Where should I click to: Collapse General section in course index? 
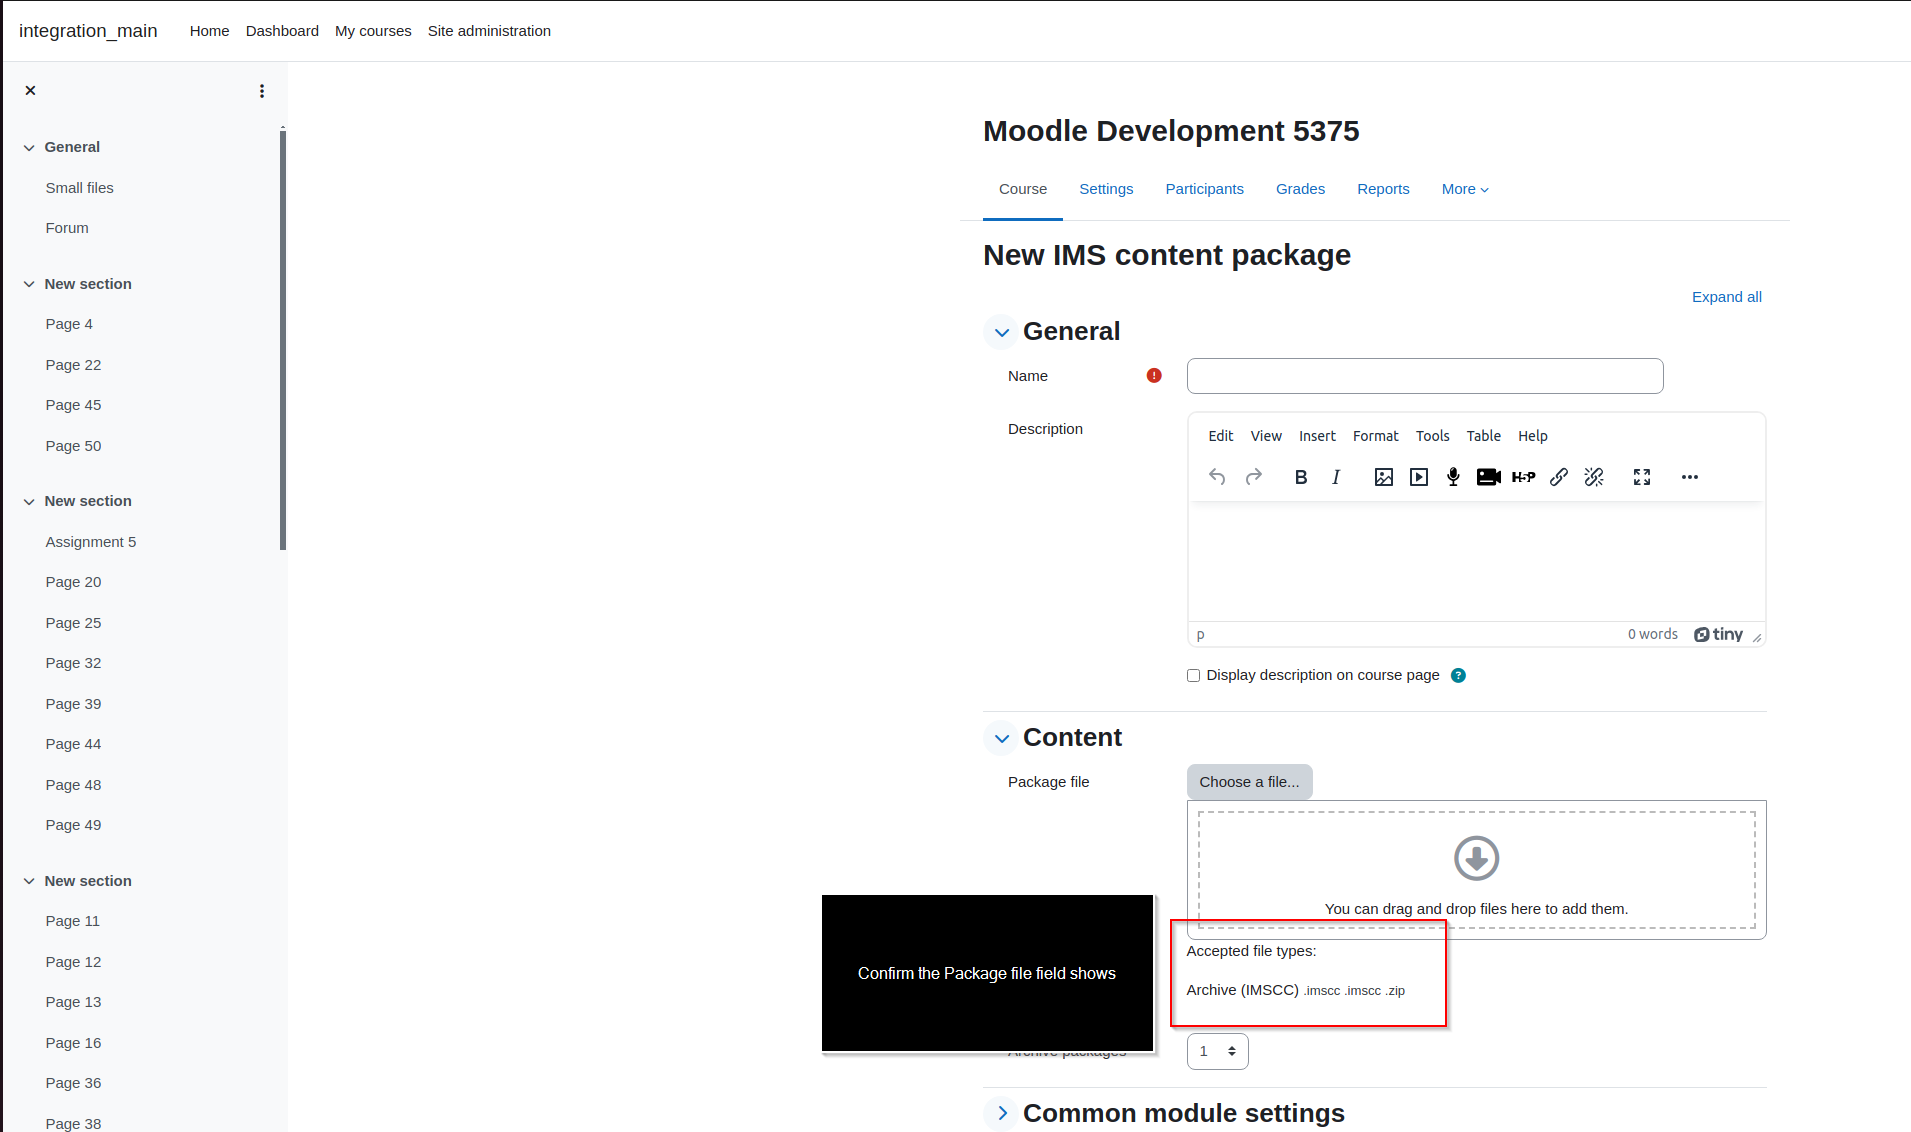(x=29, y=148)
